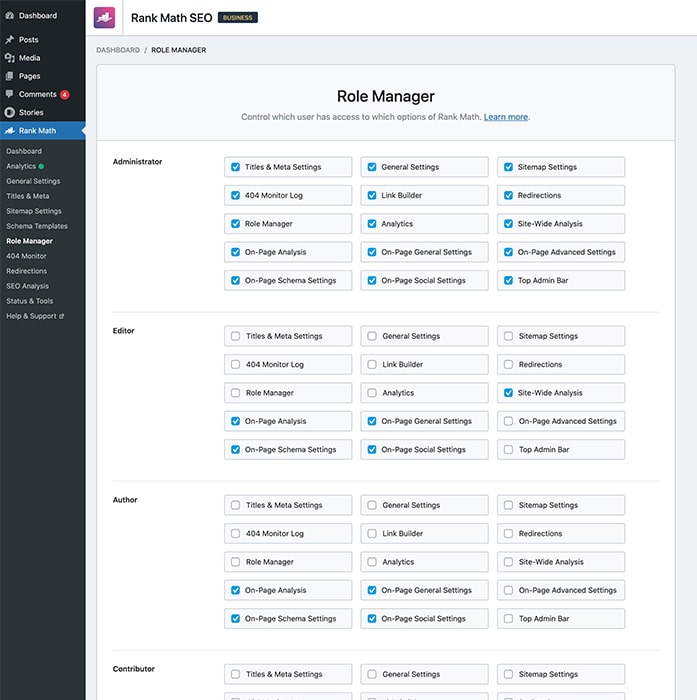Enable Editor Redirections checkbox
The height and width of the screenshot is (700, 697).
(508, 364)
